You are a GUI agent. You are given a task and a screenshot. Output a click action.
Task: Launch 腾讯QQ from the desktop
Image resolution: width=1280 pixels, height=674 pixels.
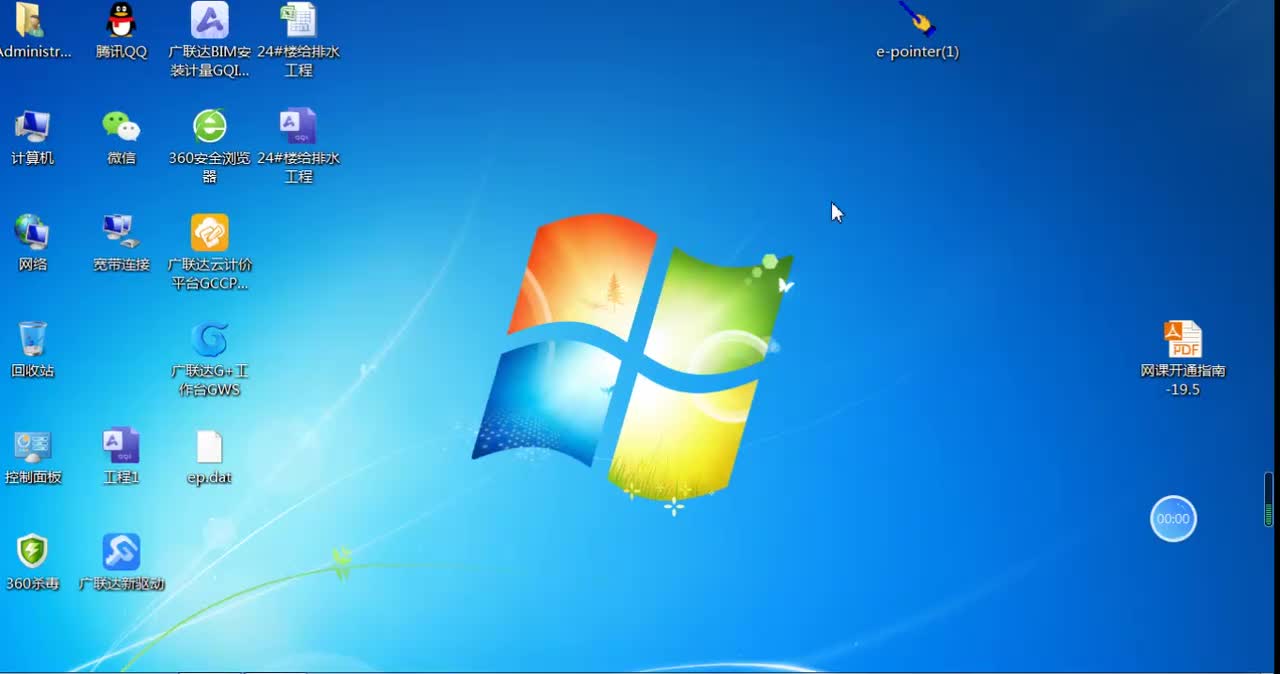coord(121,20)
